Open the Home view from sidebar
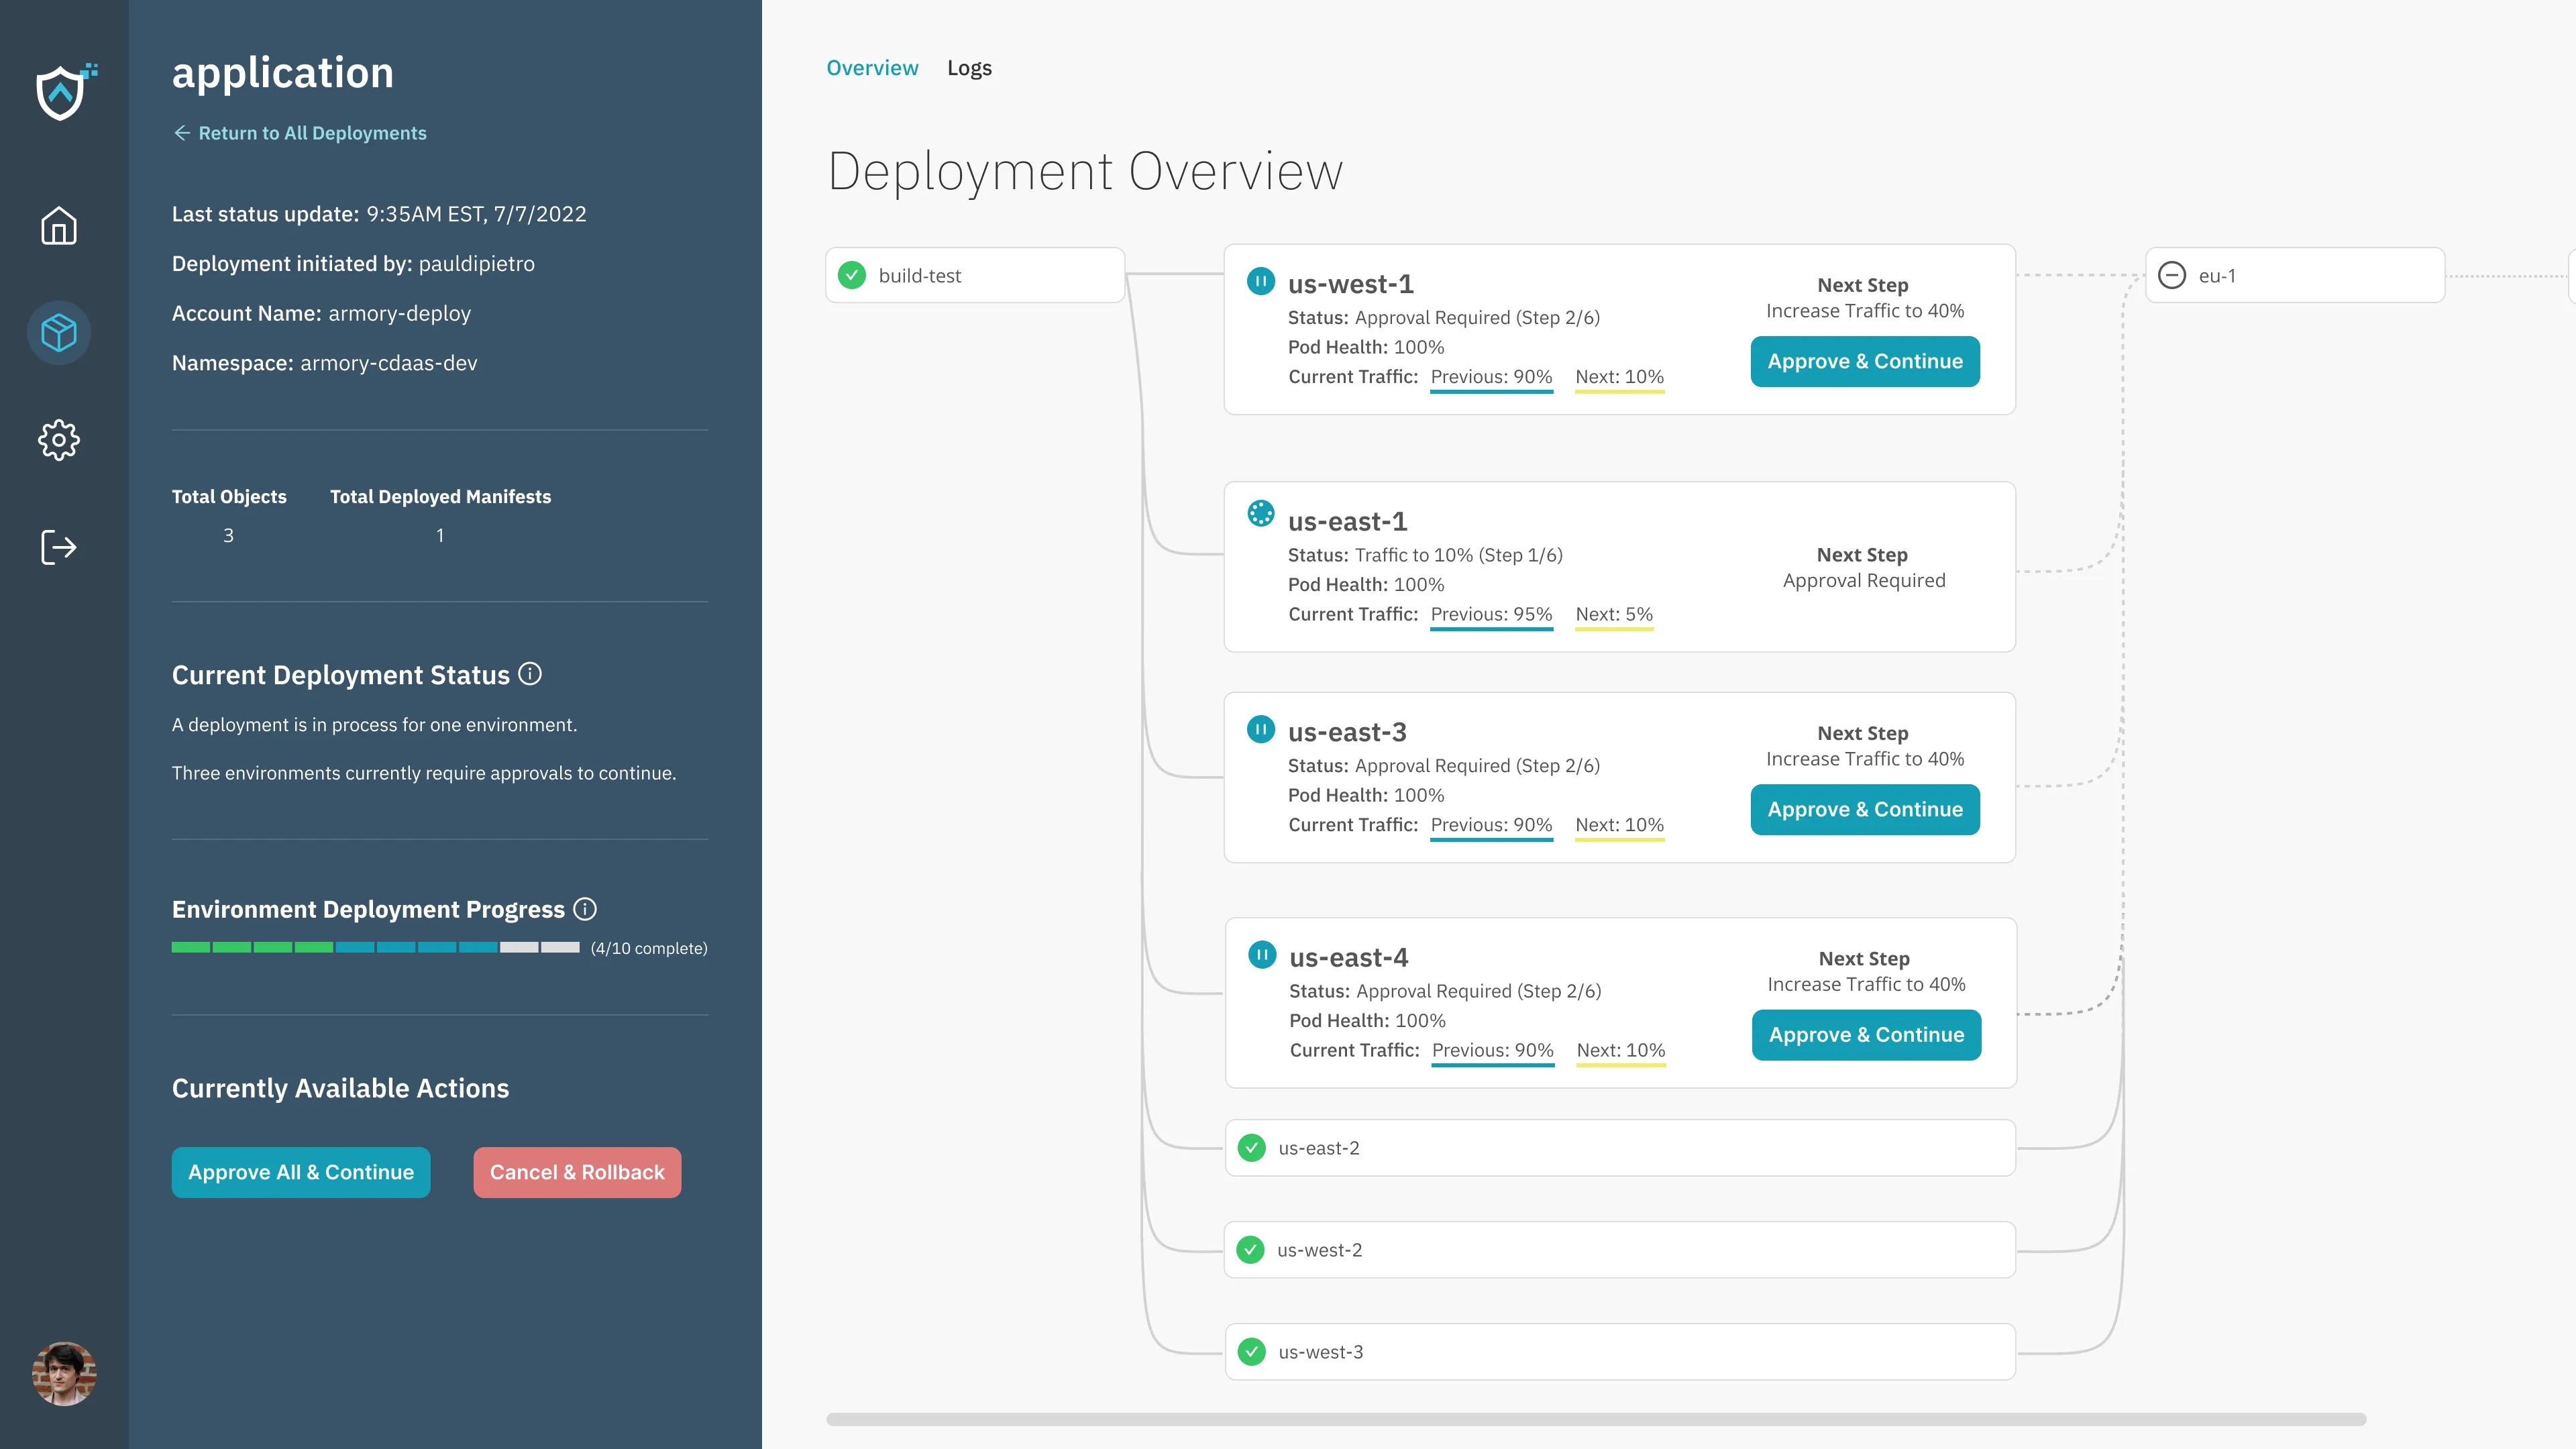The width and height of the screenshot is (2576, 1449). coord(60,227)
